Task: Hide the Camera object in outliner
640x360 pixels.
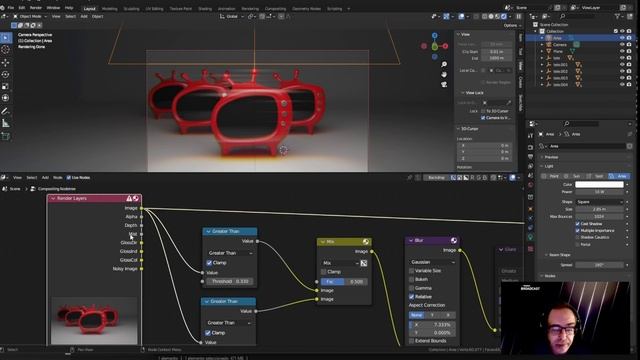Action: tap(622, 44)
